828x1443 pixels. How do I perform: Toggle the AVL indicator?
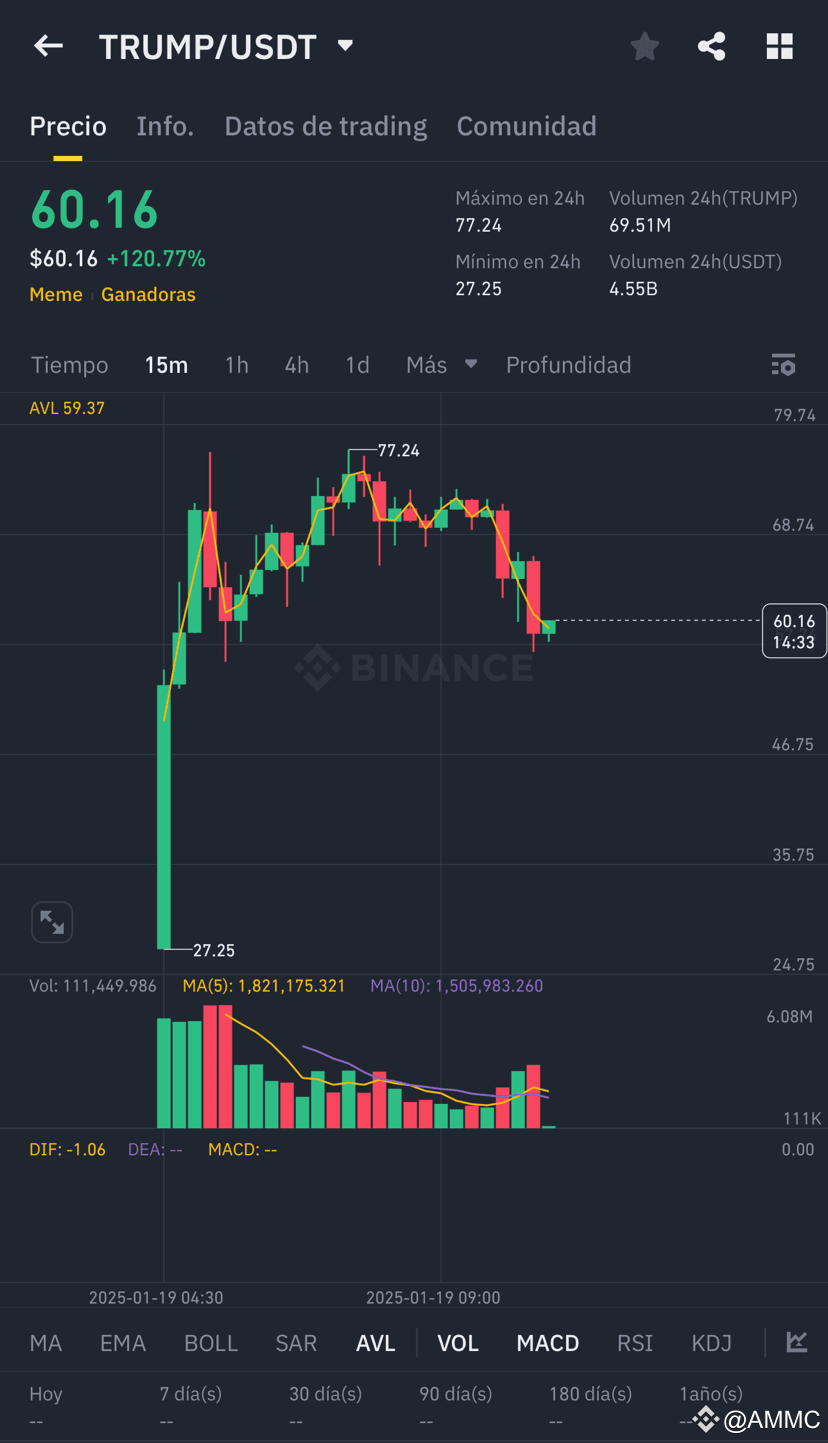tap(376, 1343)
